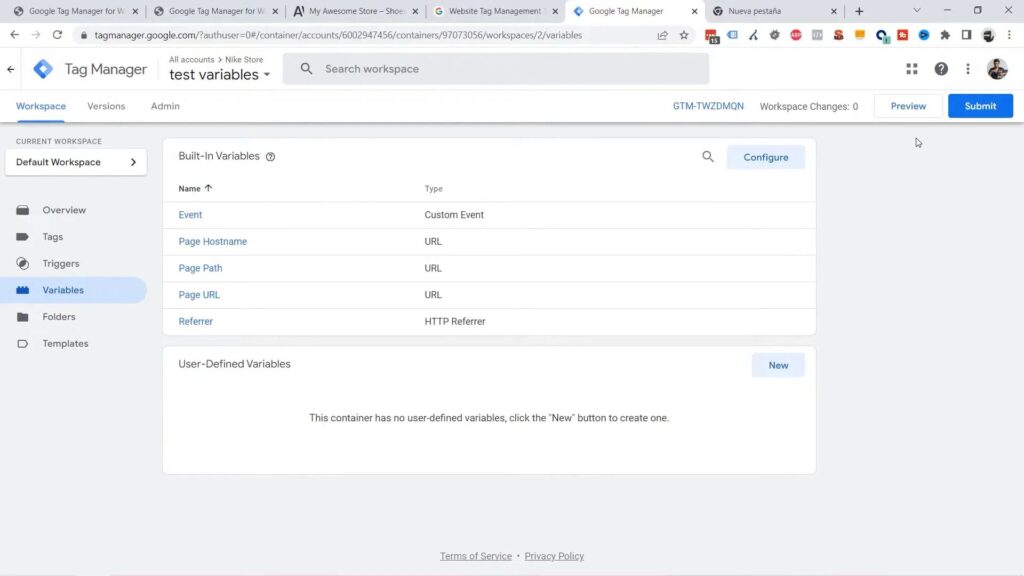Viewport: 1024px width, 576px height.
Task: Click the Variables brick icon in sidebar
Action: (23, 290)
